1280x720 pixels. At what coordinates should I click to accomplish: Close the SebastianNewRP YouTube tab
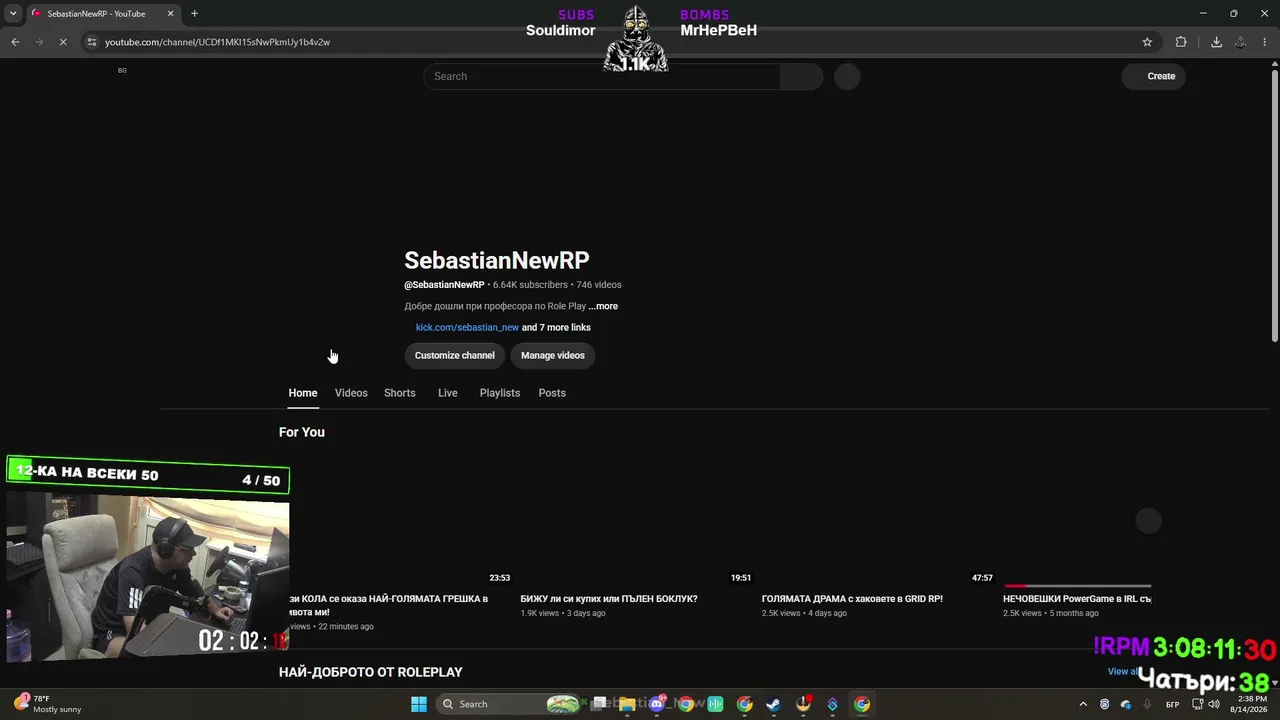click(170, 14)
